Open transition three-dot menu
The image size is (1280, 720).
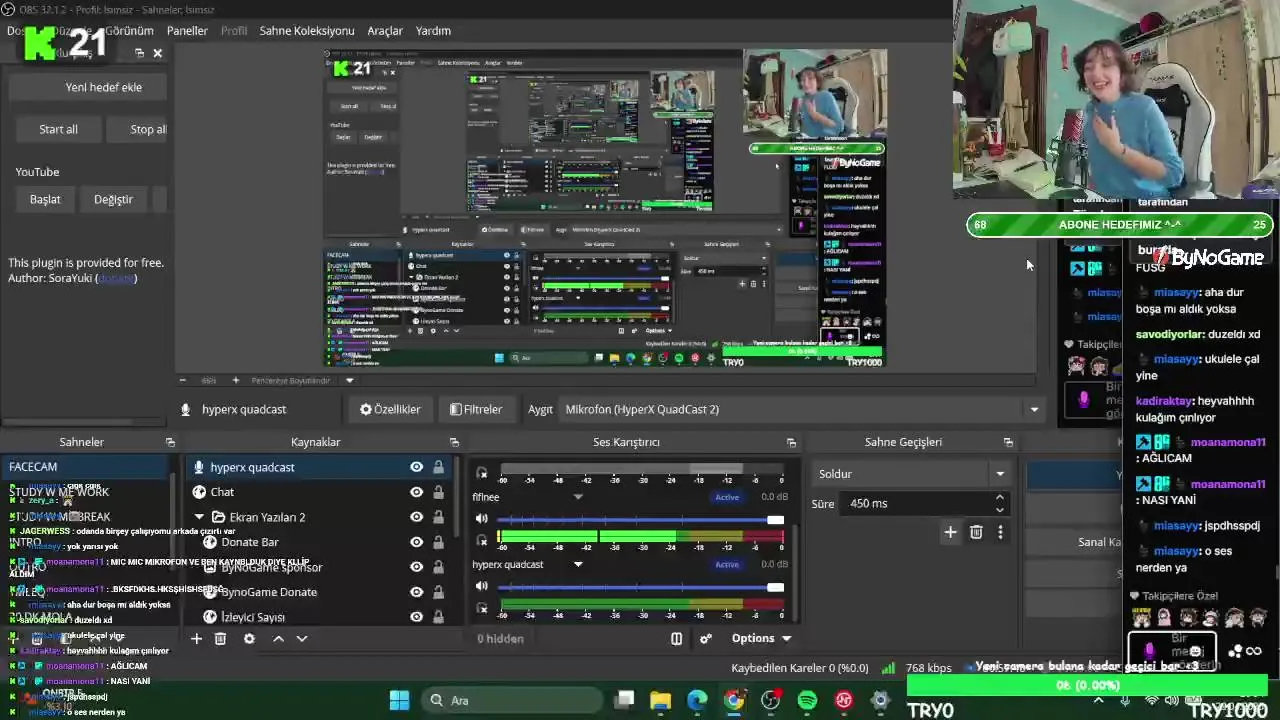pos(1000,532)
